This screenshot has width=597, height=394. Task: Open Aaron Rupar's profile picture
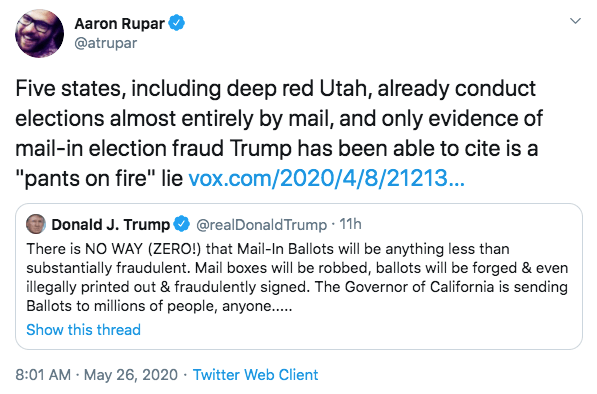coord(39,33)
